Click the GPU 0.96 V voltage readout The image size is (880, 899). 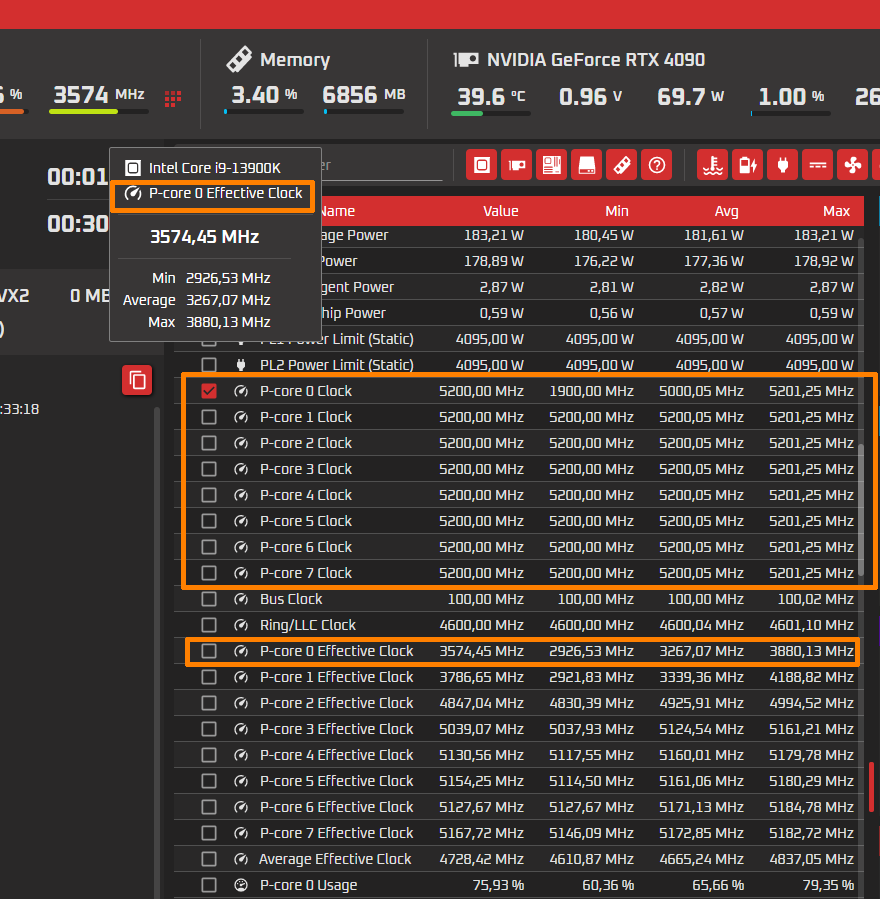[x=590, y=96]
